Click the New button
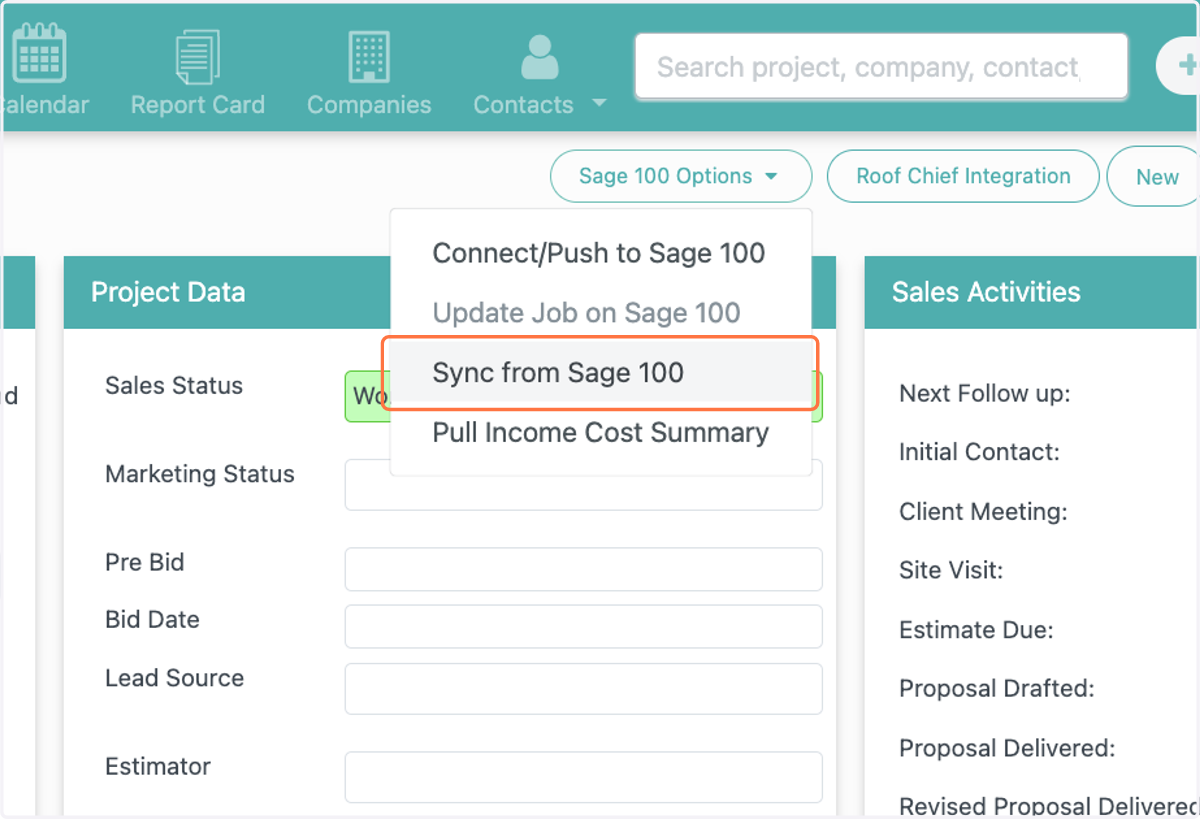Screen dimensions: 1200x819 click(1154, 177)
